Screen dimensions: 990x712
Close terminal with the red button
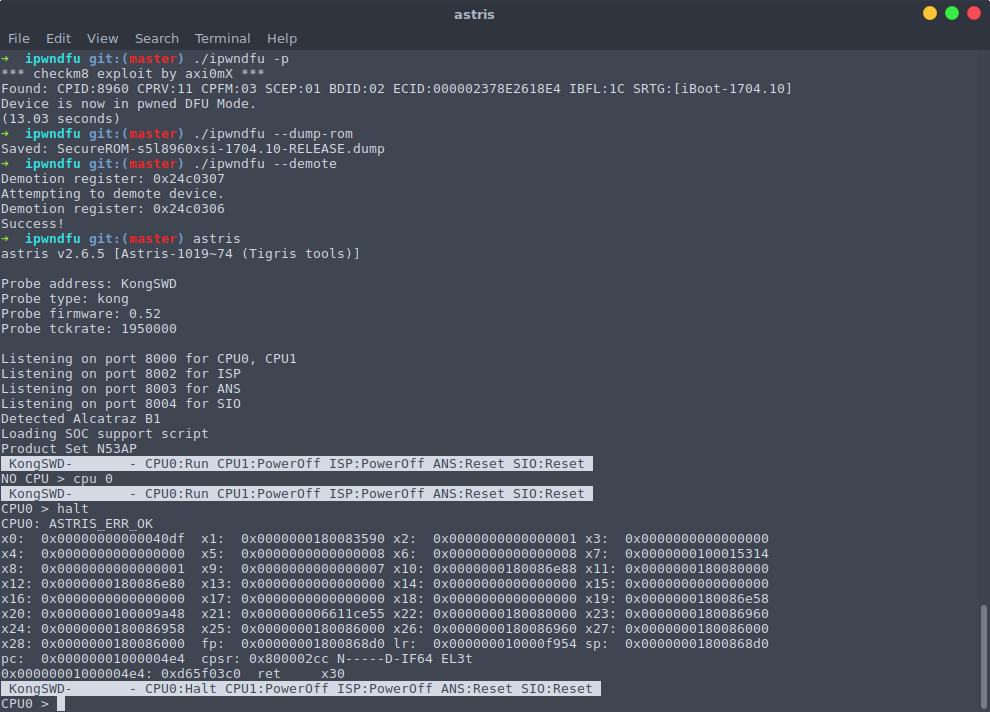point(974,14)
